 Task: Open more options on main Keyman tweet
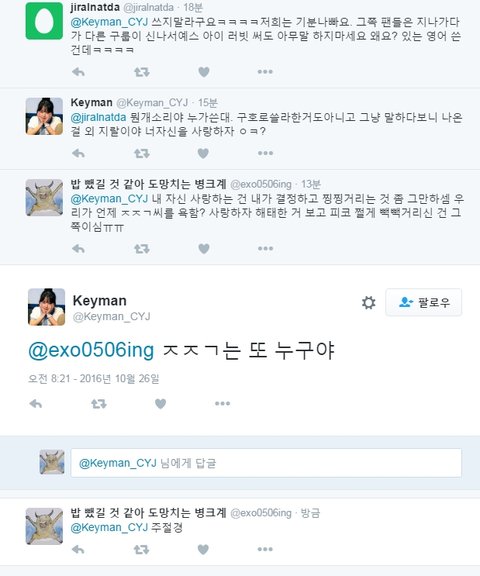(222, 404)
